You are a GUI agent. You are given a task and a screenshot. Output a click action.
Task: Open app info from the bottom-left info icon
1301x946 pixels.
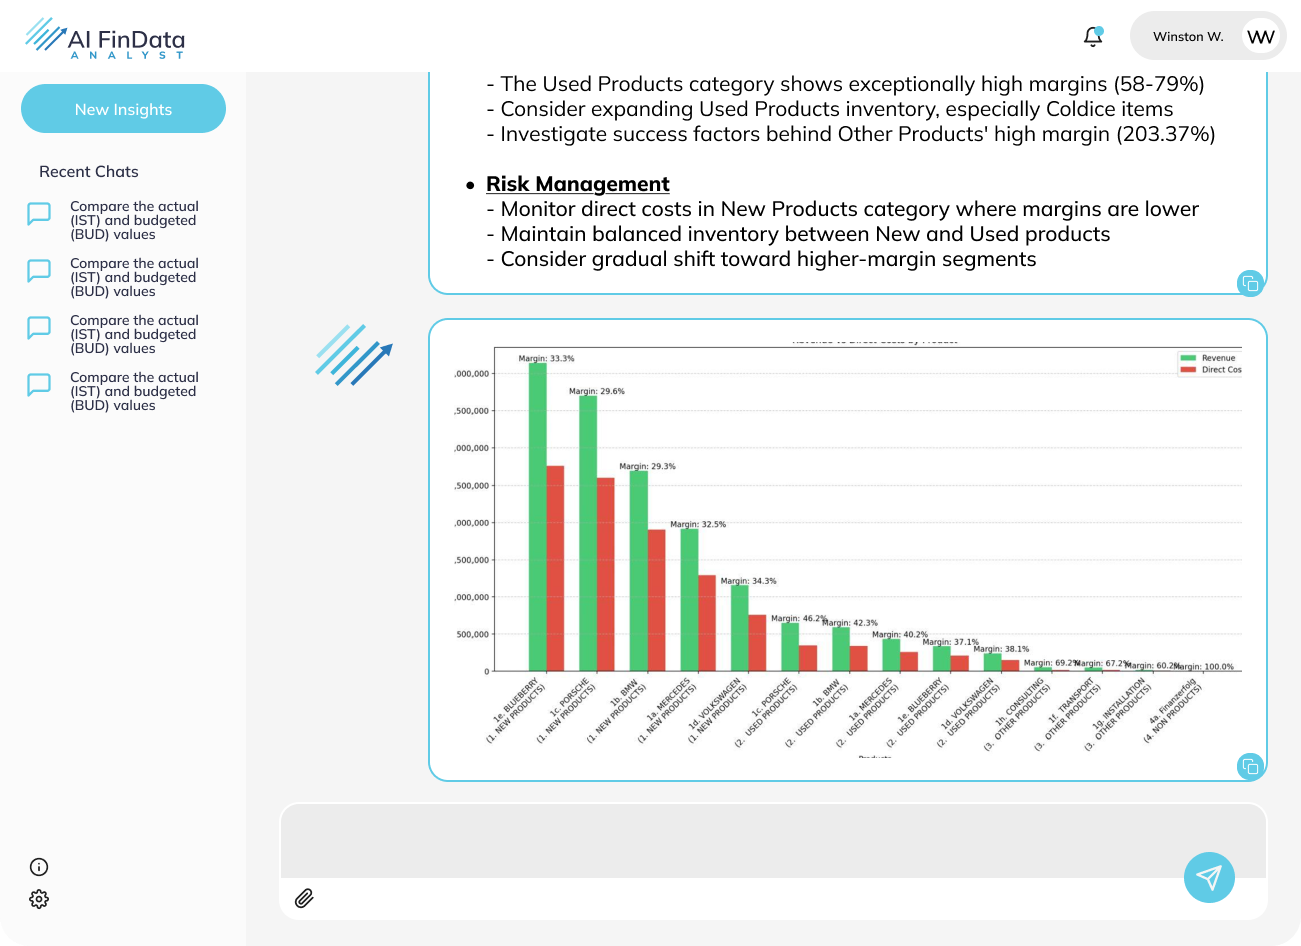click(x=39, y=866)
